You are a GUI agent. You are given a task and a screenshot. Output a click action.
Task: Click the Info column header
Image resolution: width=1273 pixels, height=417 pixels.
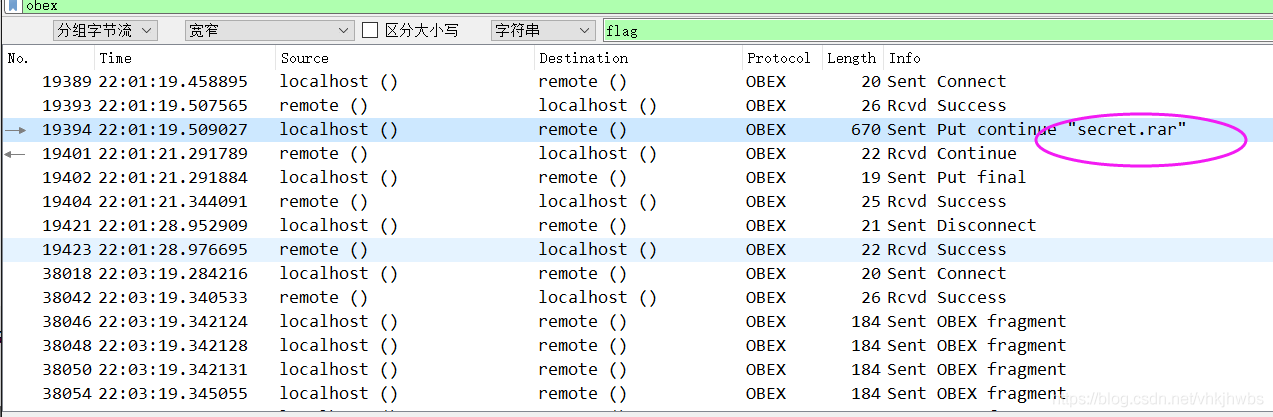1075,58
